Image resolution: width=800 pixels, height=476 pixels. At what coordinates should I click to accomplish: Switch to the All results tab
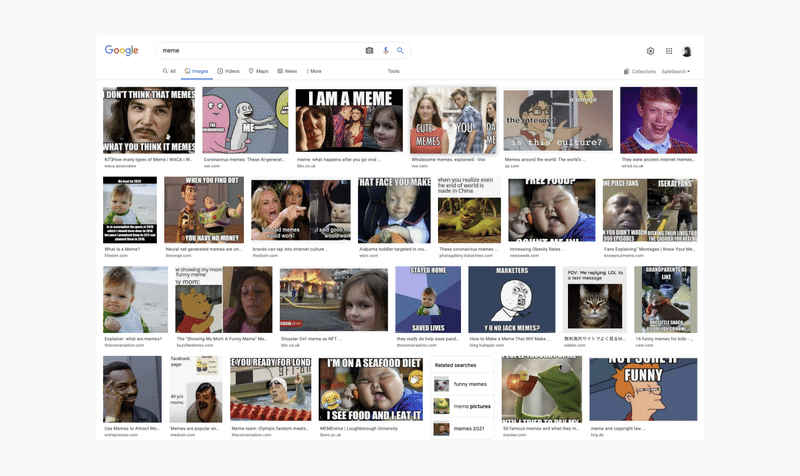click(x=169, y=71)
